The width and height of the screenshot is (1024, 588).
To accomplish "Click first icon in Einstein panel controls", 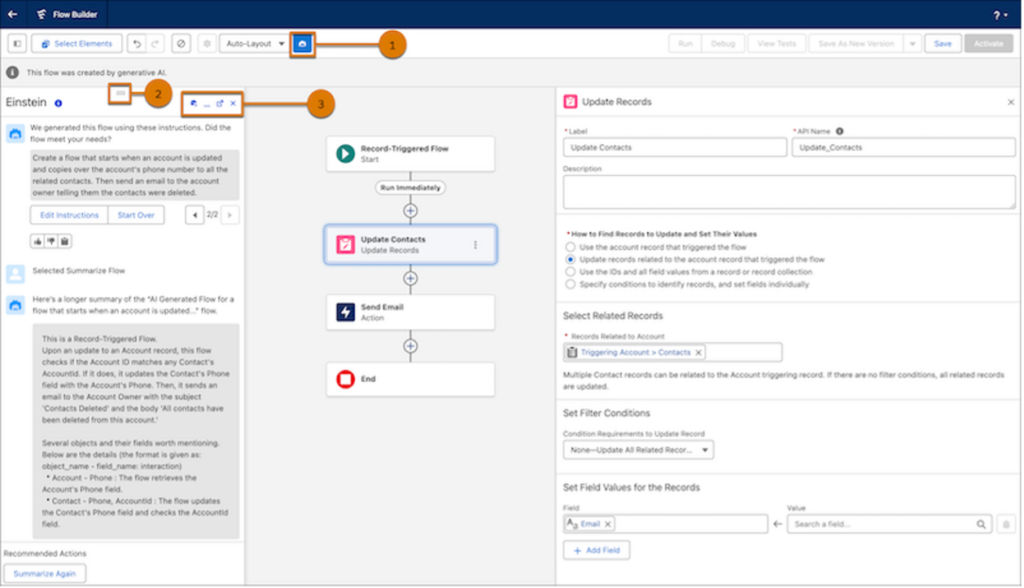I will (193, 103).
